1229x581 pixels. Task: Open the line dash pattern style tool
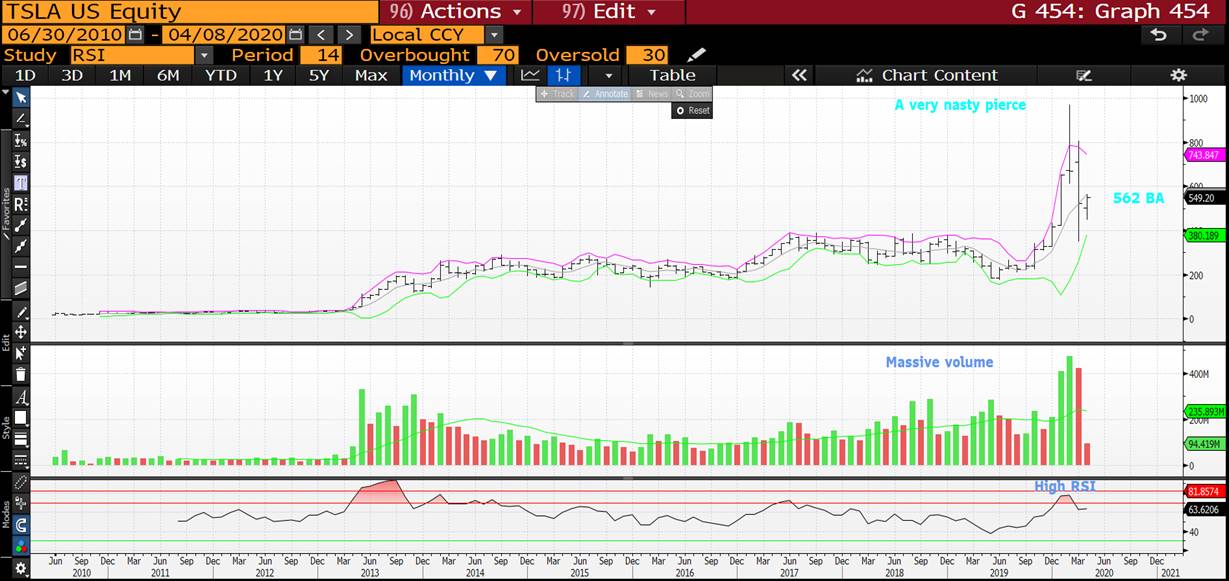[20, 460]
